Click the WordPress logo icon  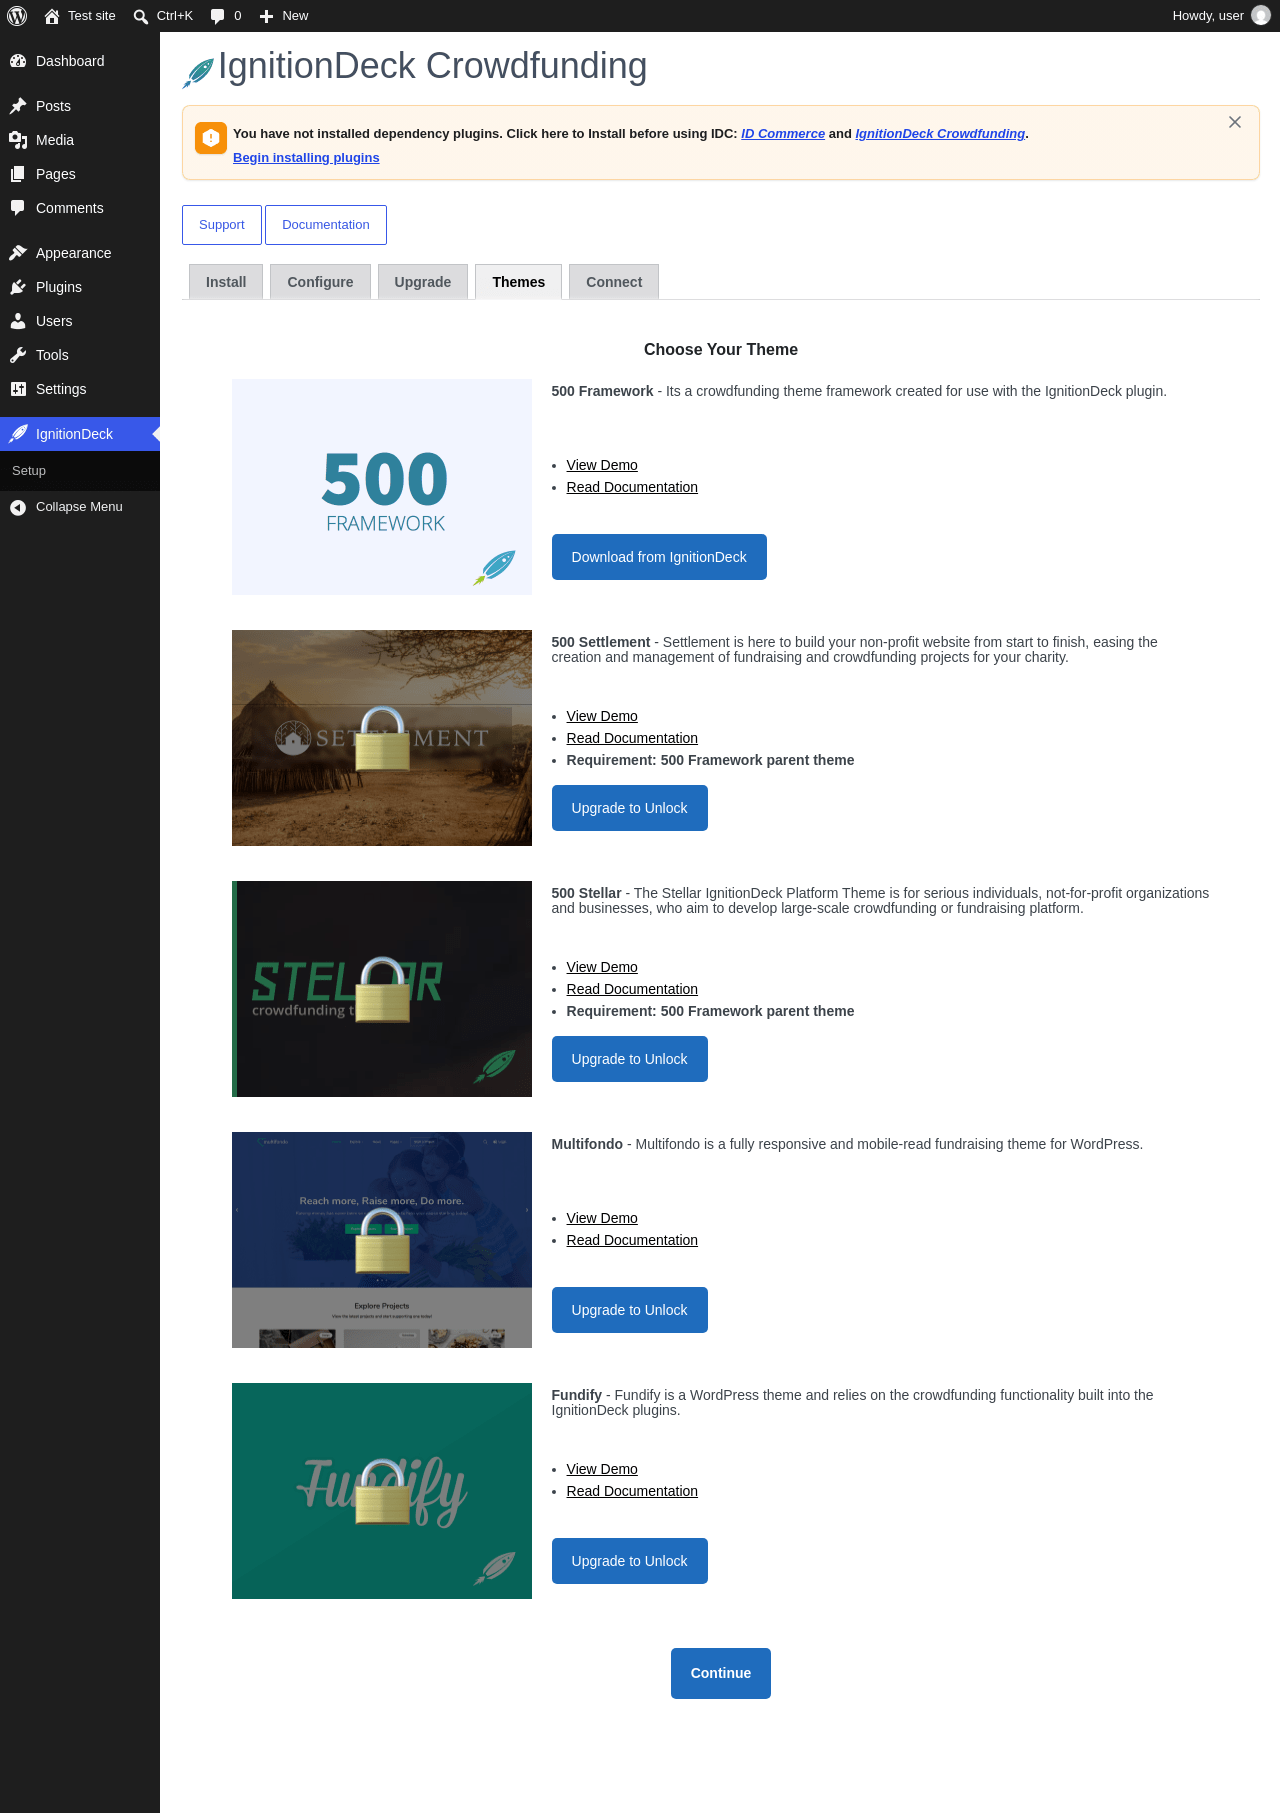[x=17, y=16]
